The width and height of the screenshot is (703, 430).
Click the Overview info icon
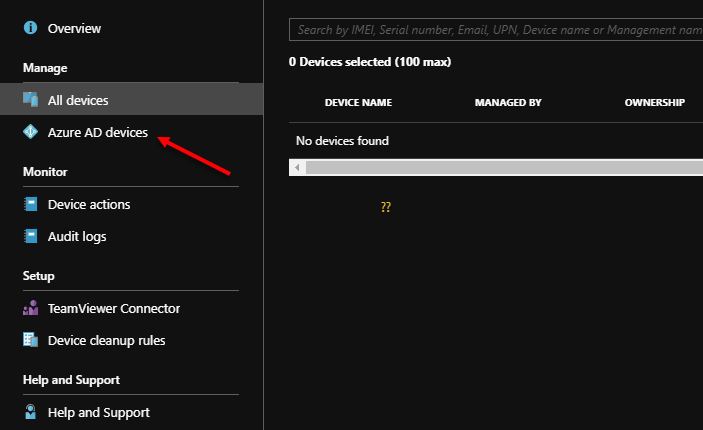coord(30,28)
